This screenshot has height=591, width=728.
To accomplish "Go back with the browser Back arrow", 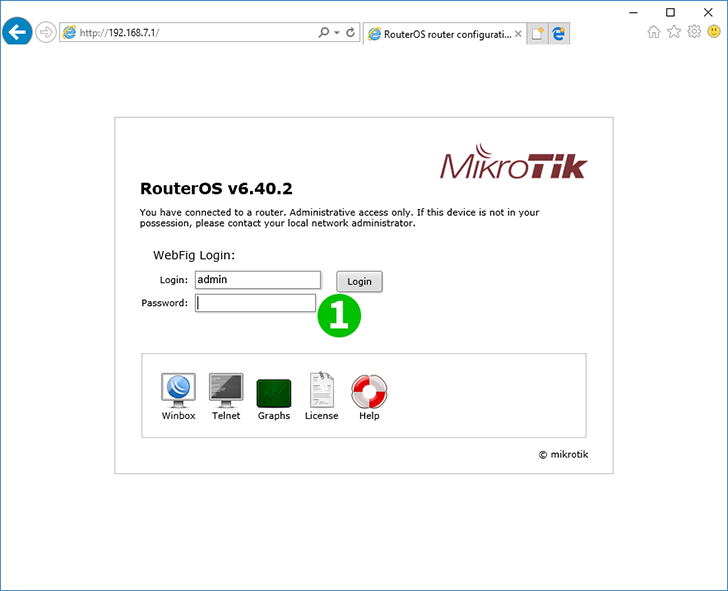I will [17, 32].
